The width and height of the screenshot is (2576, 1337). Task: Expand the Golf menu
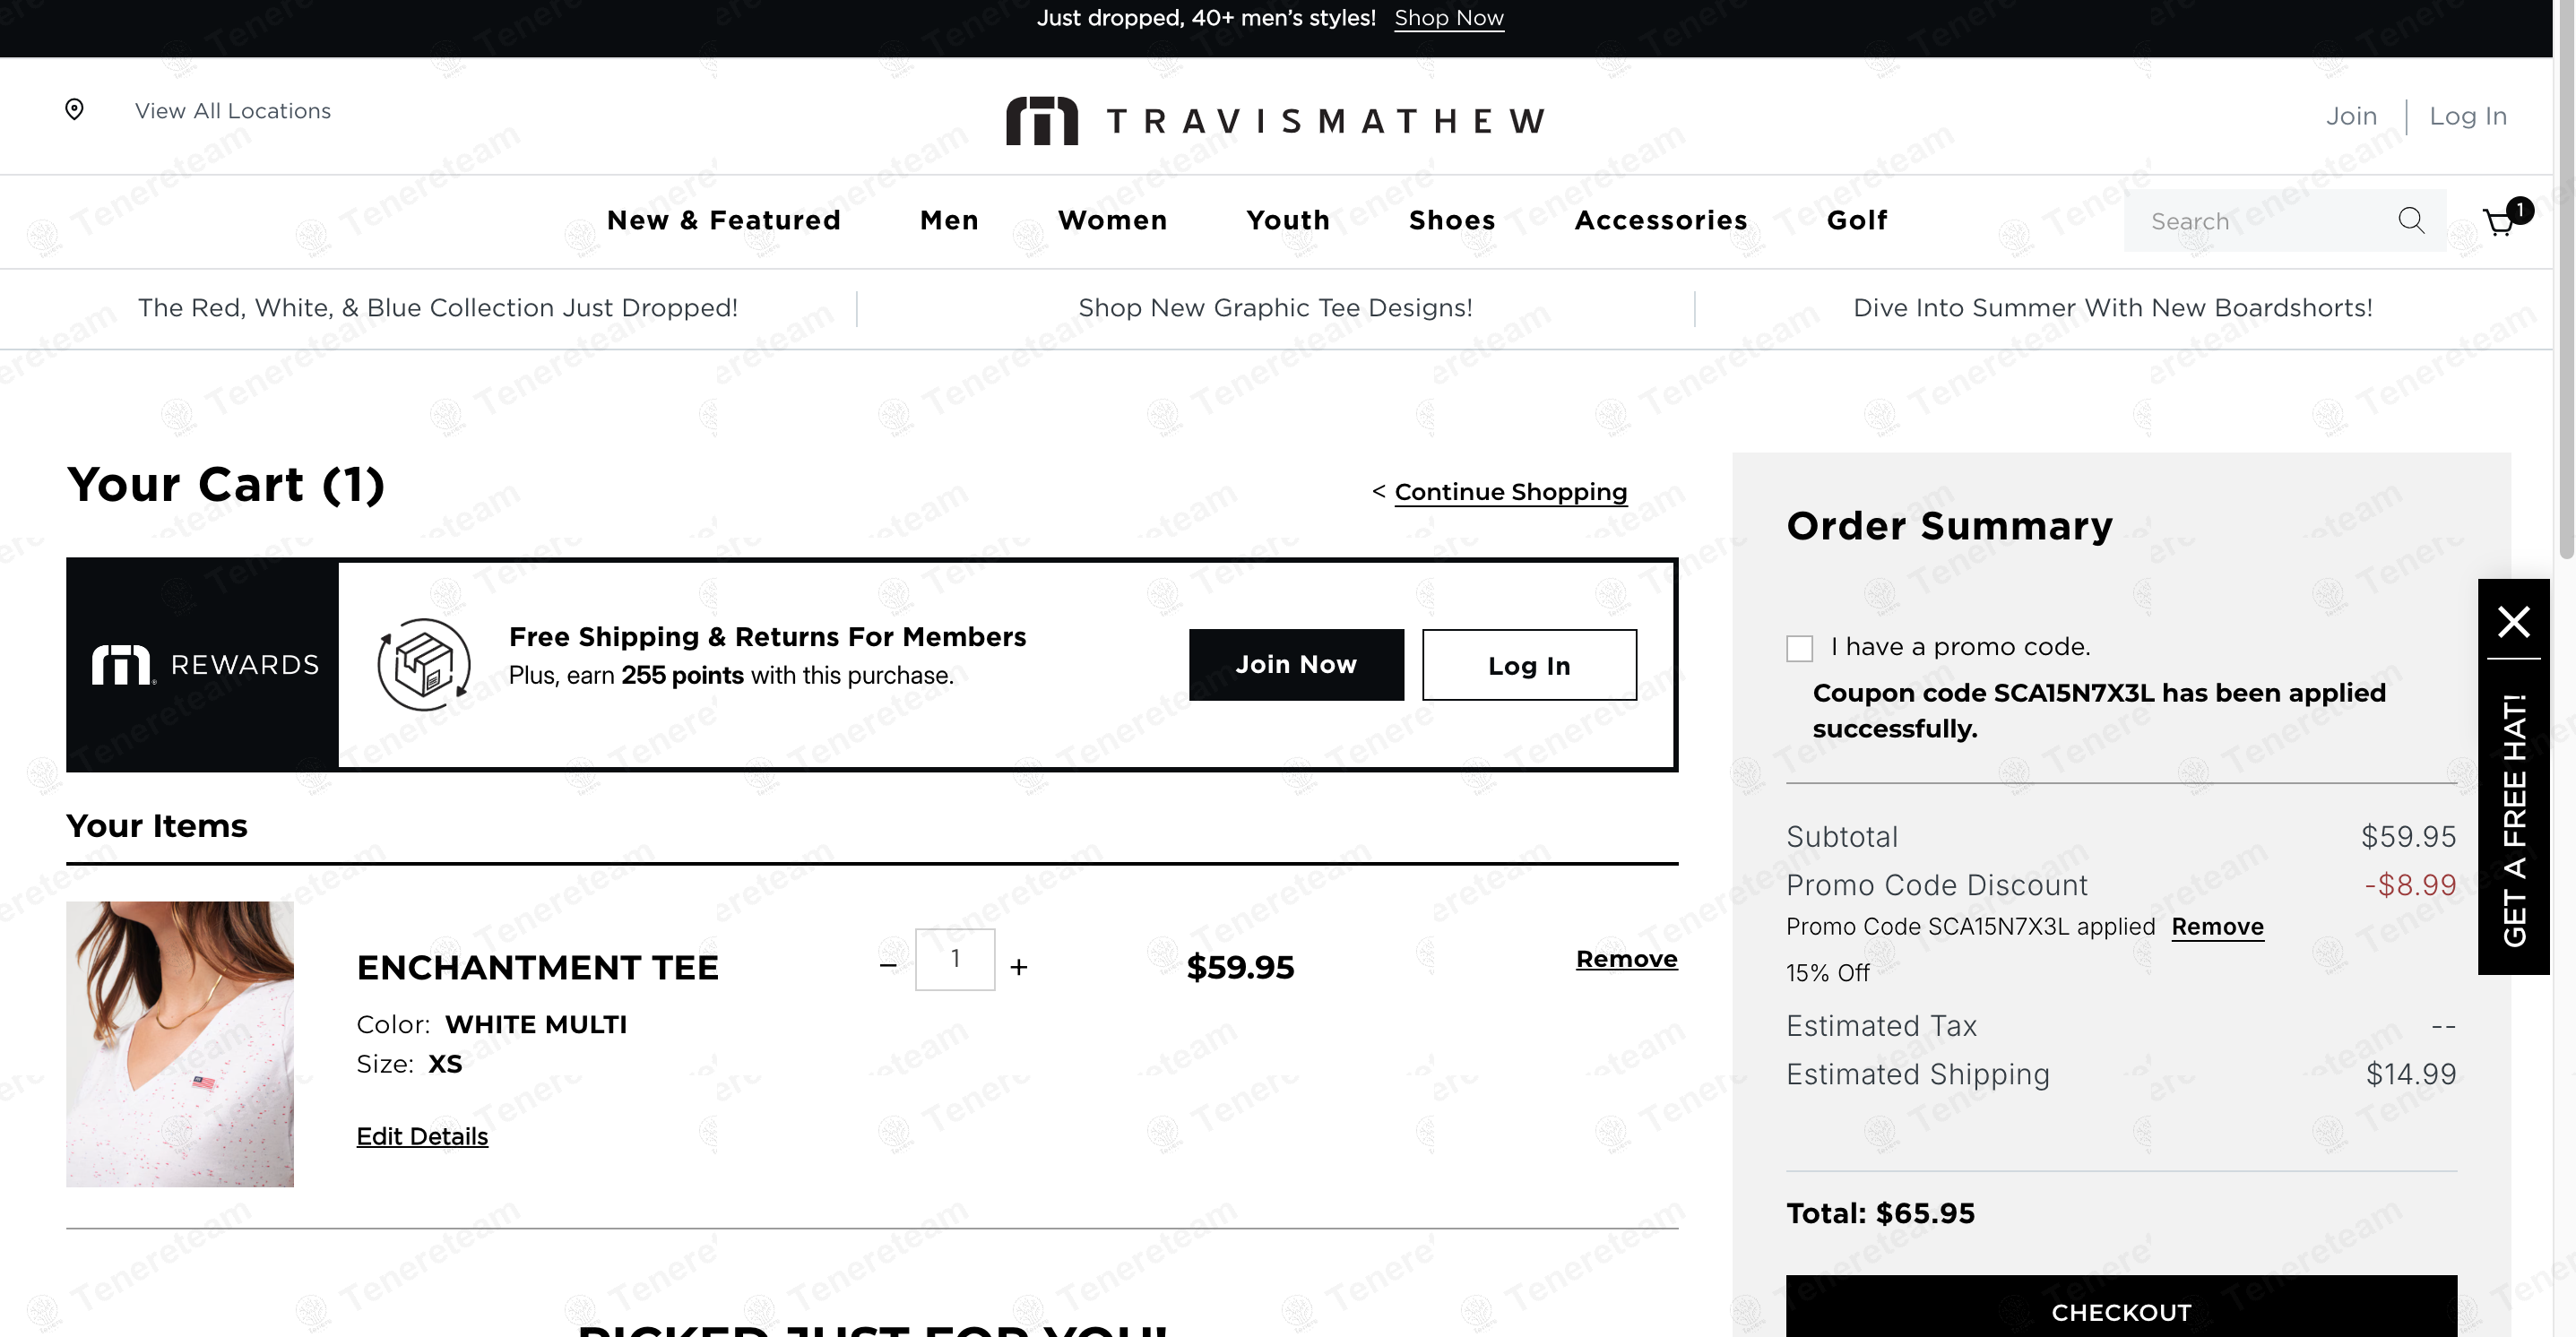pos(1857,220)
